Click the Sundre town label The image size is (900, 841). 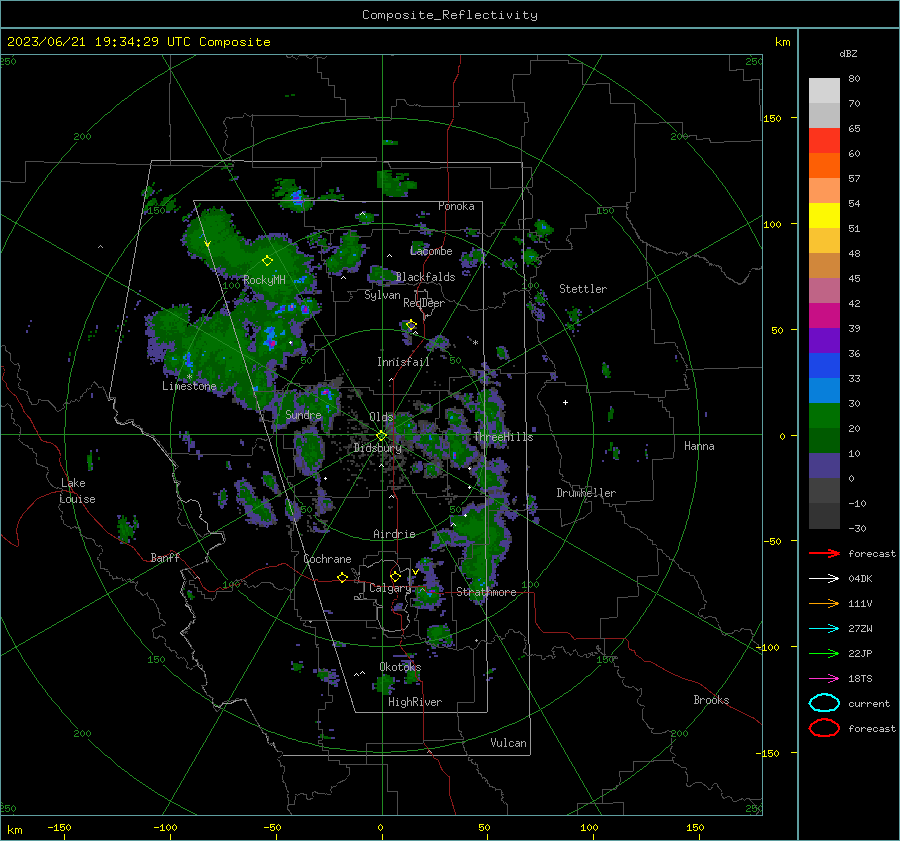click(x=303, y=414)
